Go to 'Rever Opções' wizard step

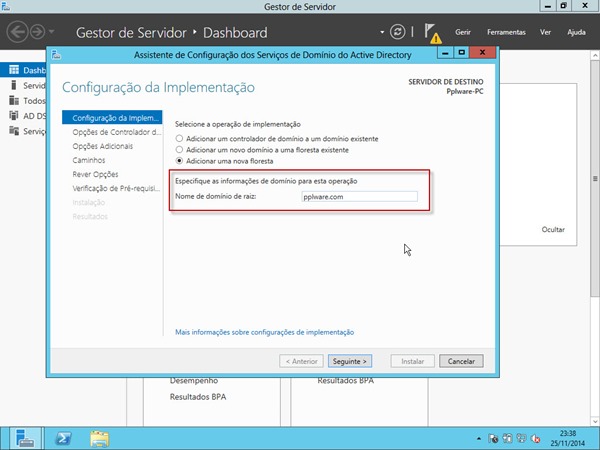tap(95, 174)
